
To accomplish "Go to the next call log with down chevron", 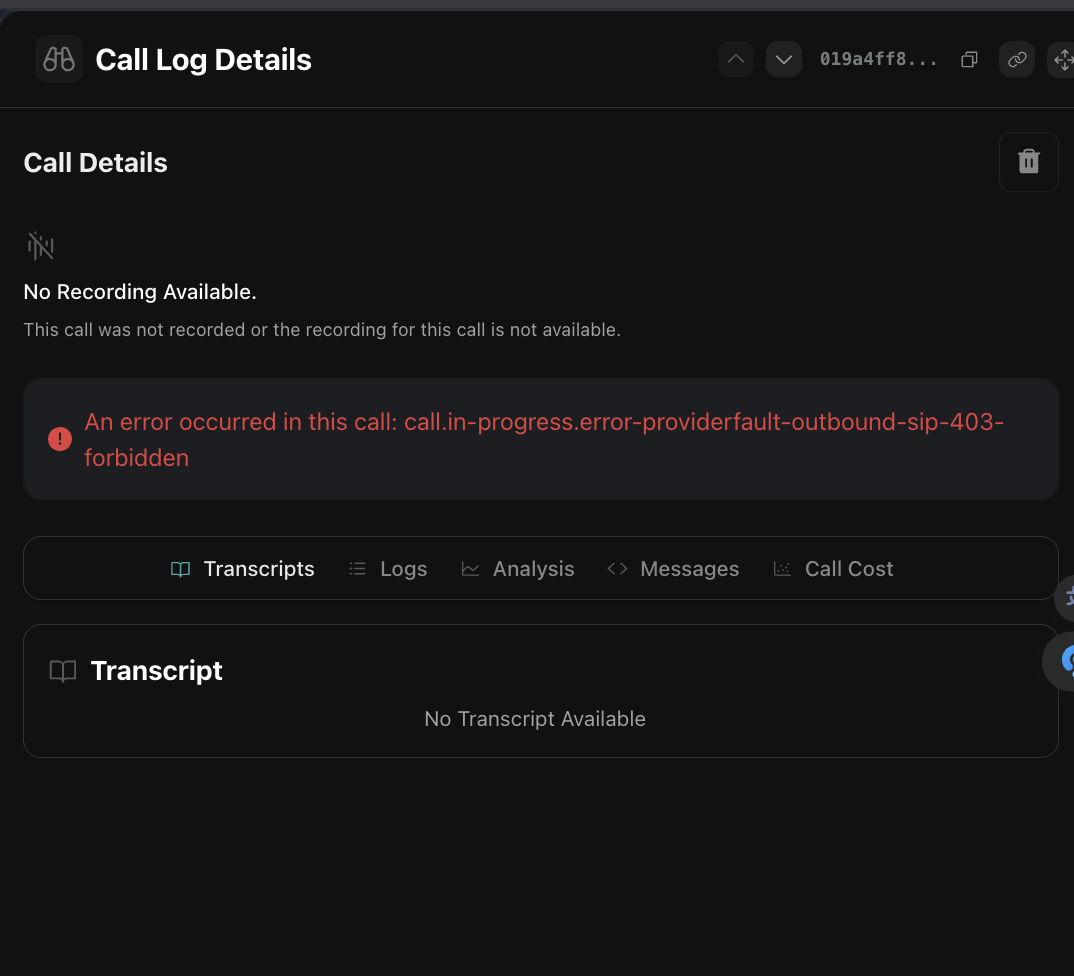I will [x=784, y=60].
